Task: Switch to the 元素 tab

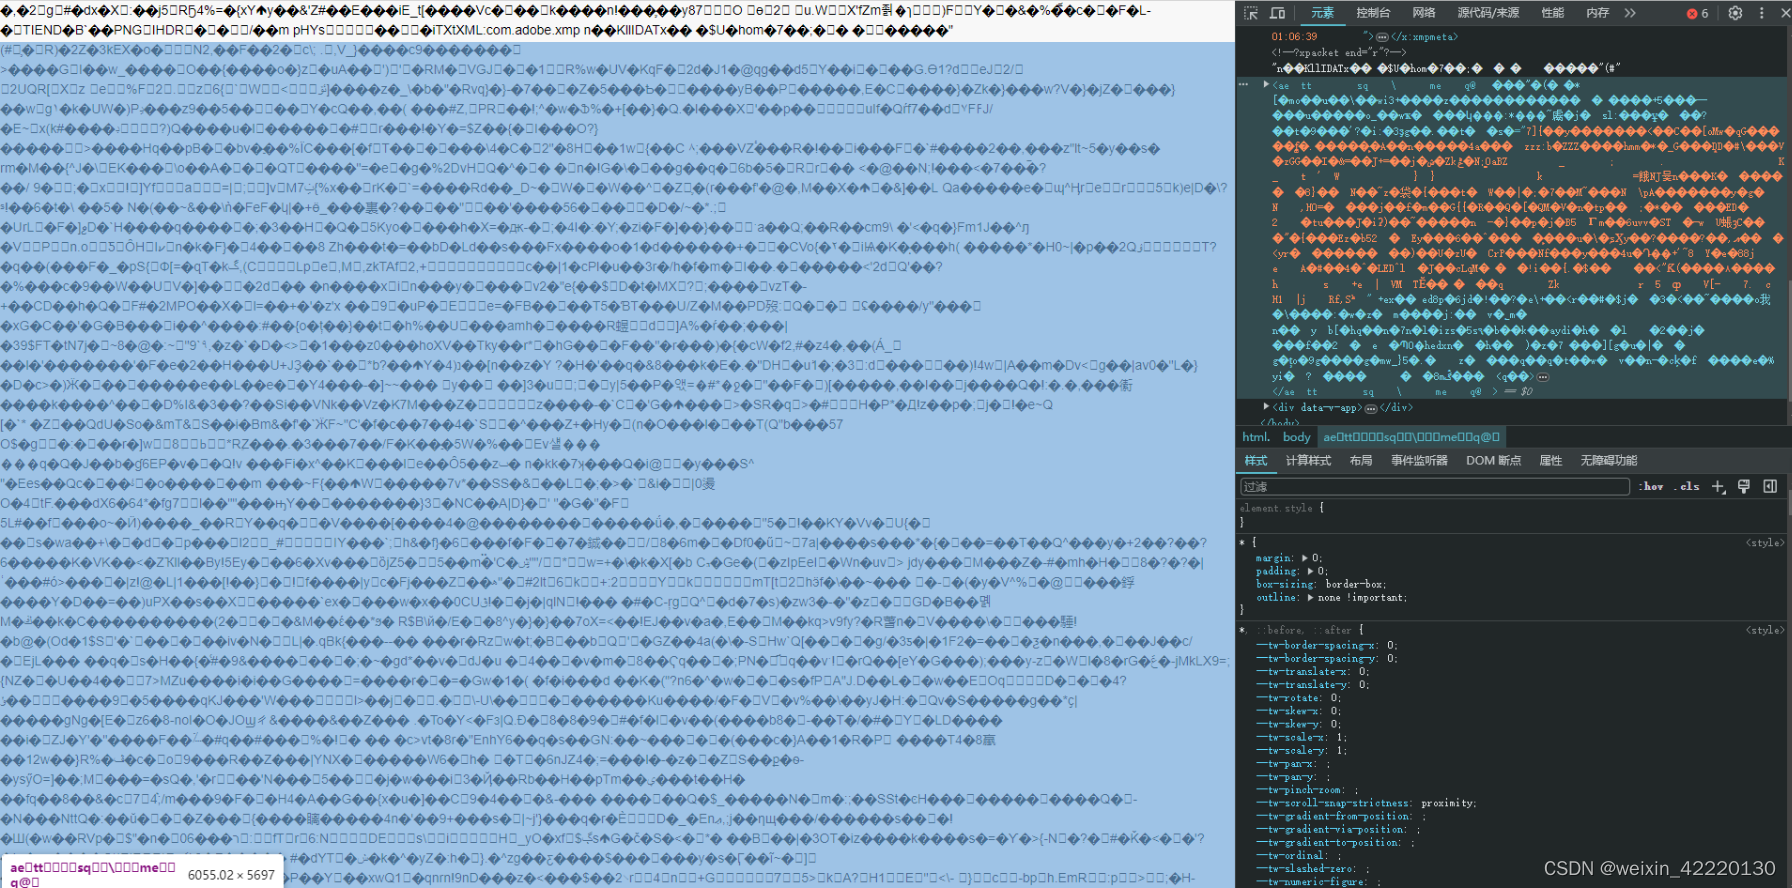Action: pos(1322,13)
